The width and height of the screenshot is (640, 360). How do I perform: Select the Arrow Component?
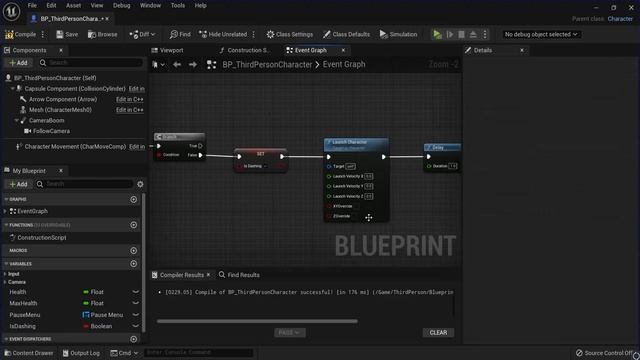[63, 99]
